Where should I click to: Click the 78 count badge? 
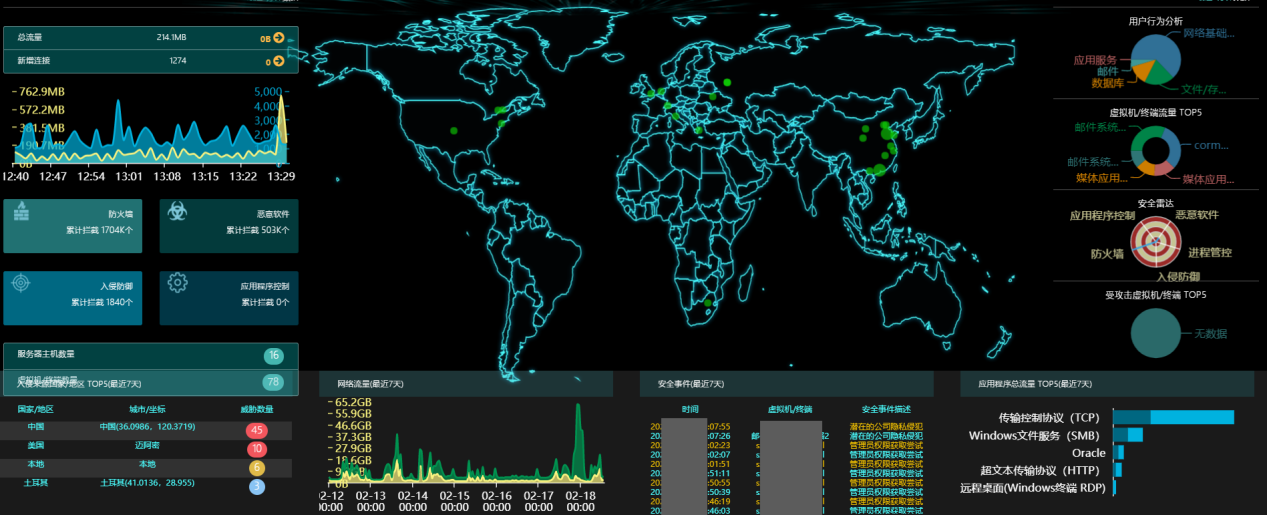[273, 382]
